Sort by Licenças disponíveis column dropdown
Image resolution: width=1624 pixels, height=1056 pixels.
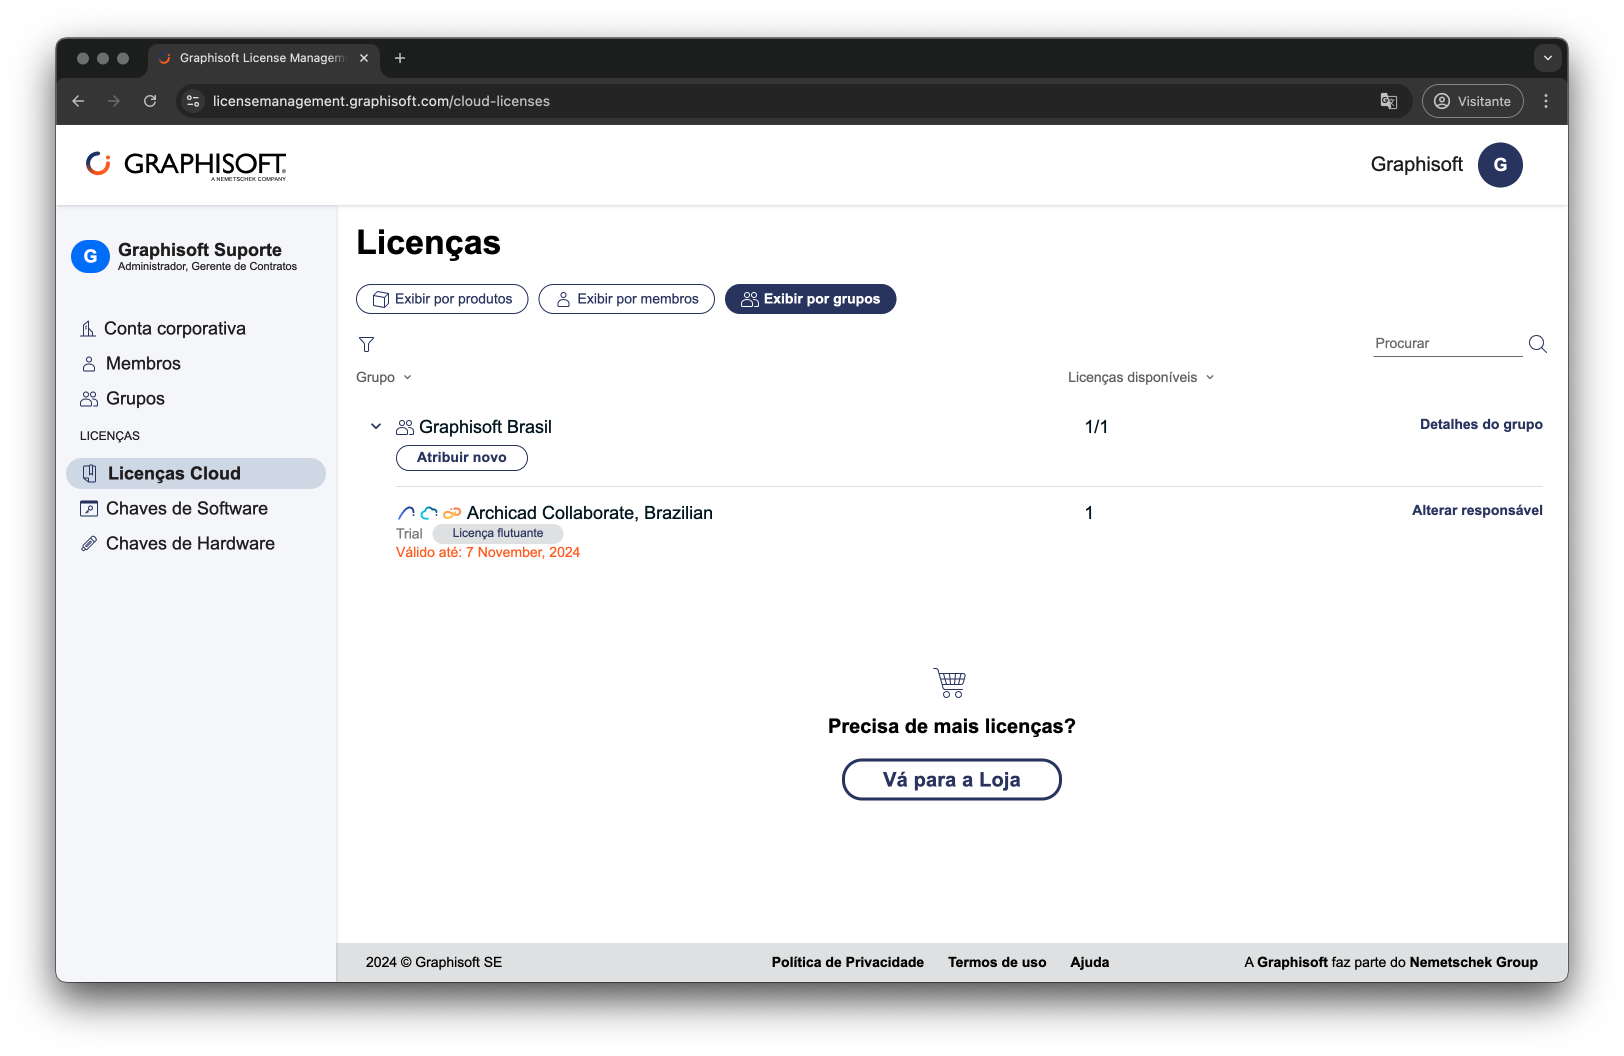pyautogui.click(x=1141, y=377)
